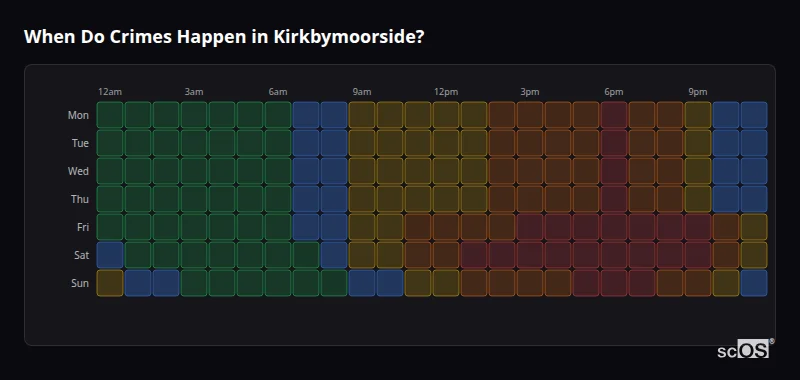The image size is (800, 380).
Task: Select the Monday 3pm orange cell
Action: click(x=530, y=115)
